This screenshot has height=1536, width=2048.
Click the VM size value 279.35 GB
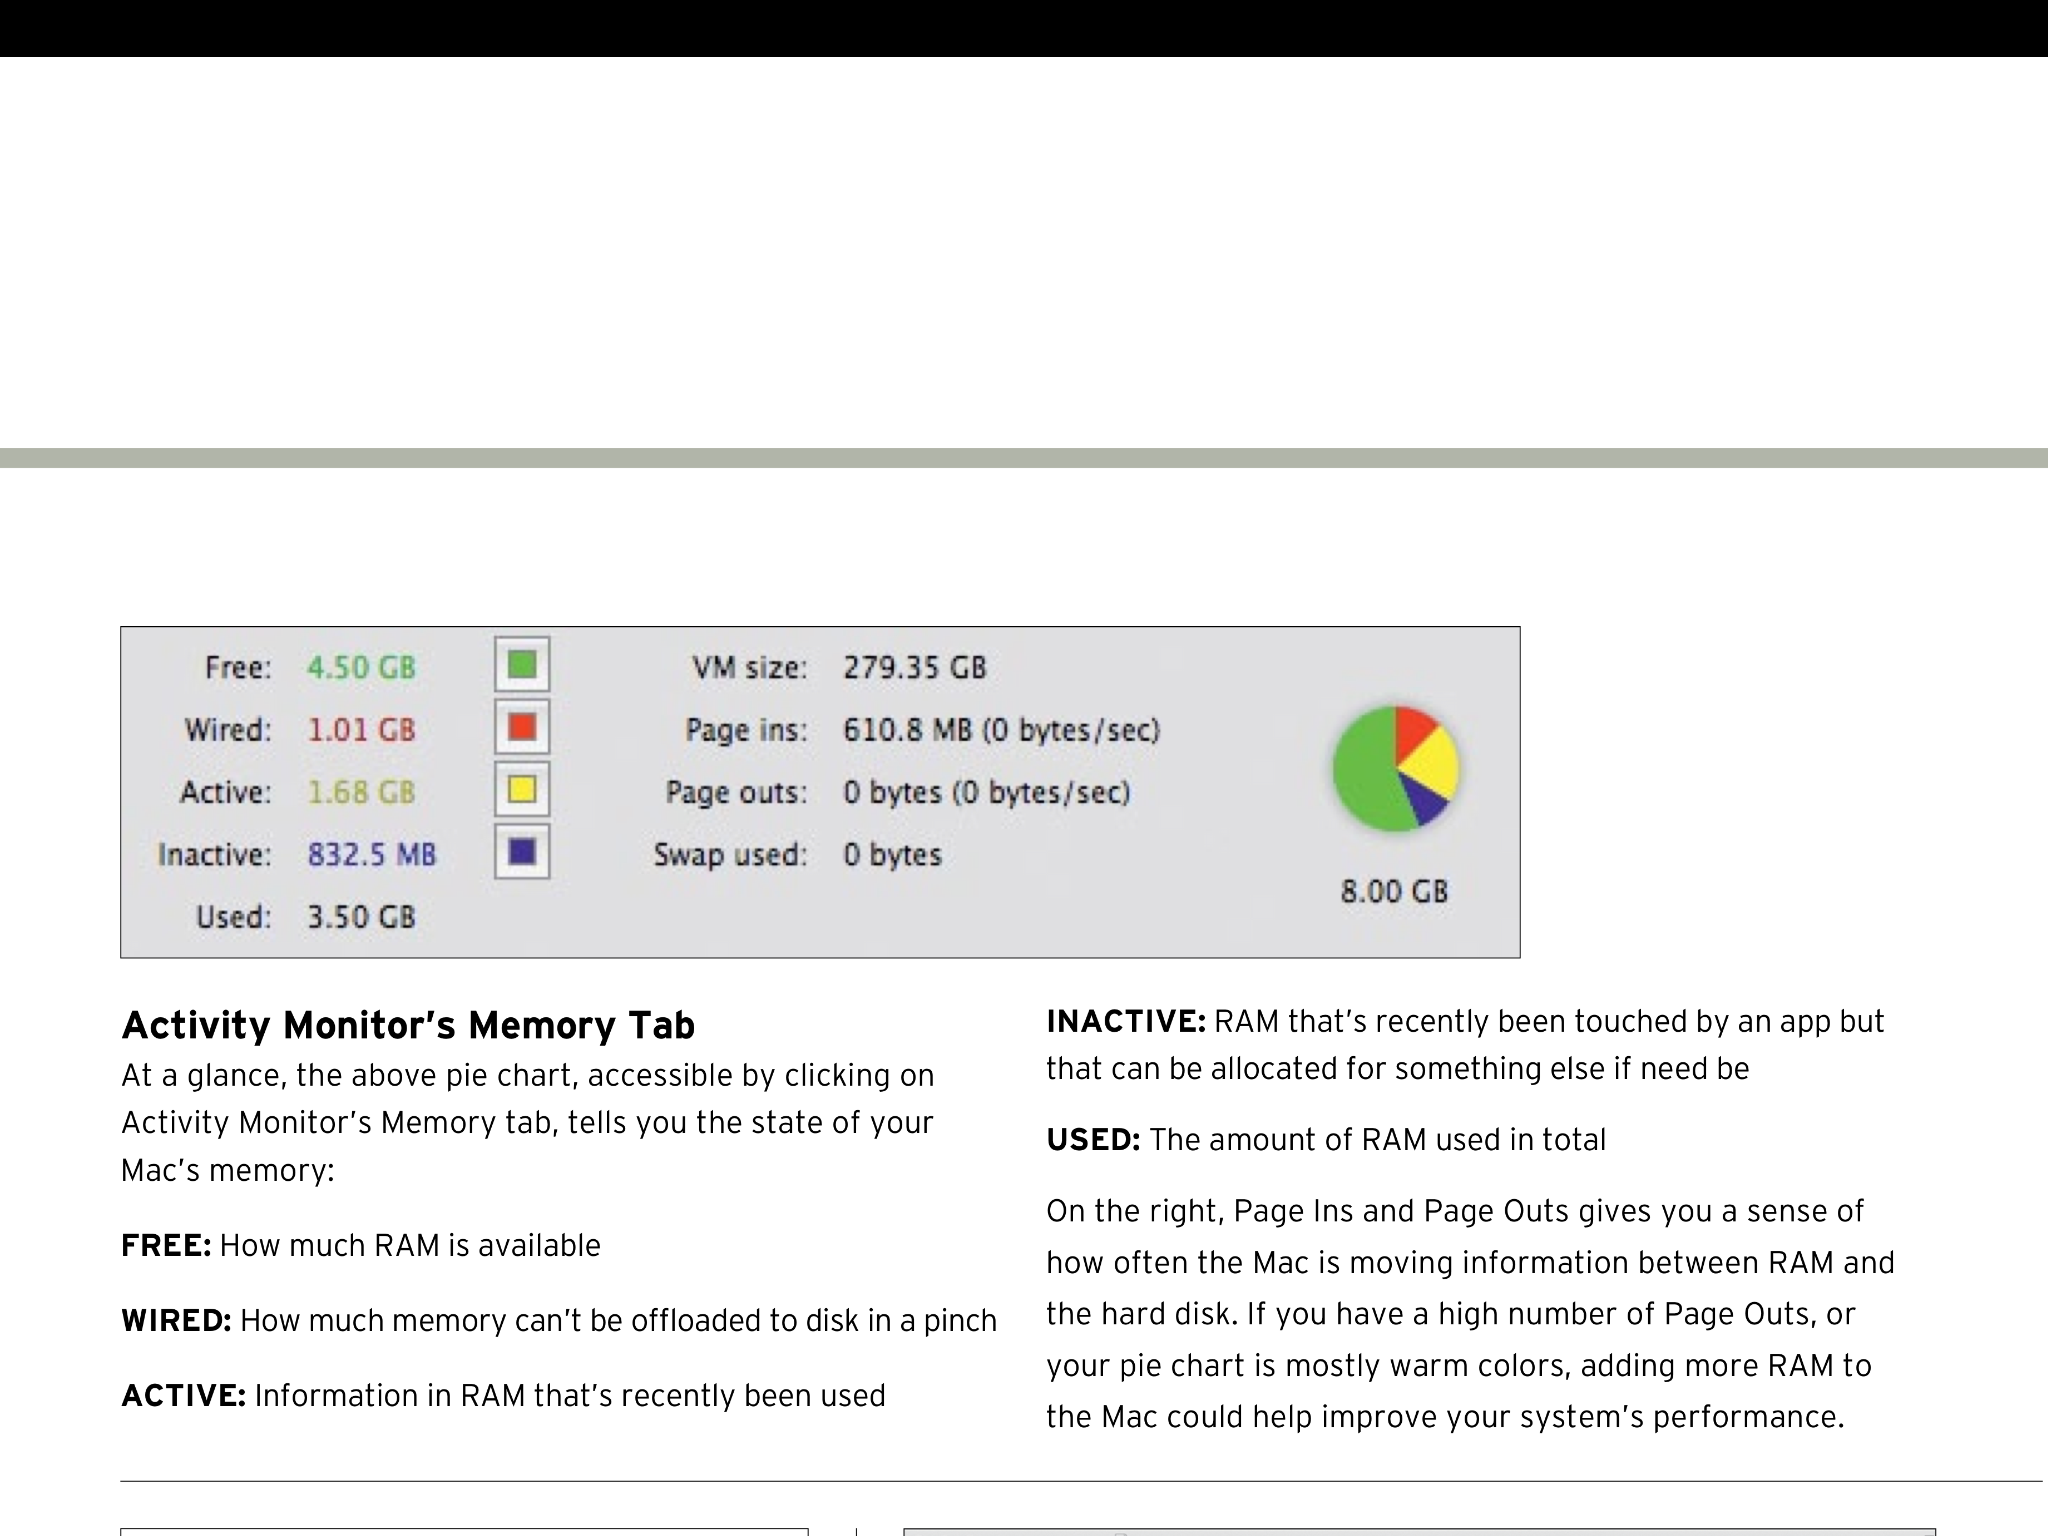914,667
